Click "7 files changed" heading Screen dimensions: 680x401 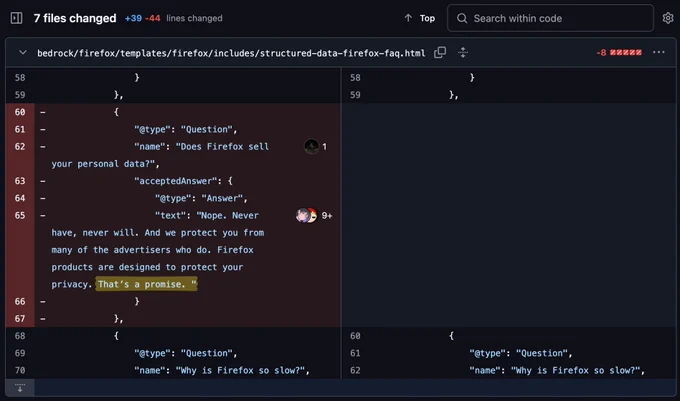(75, 18)
